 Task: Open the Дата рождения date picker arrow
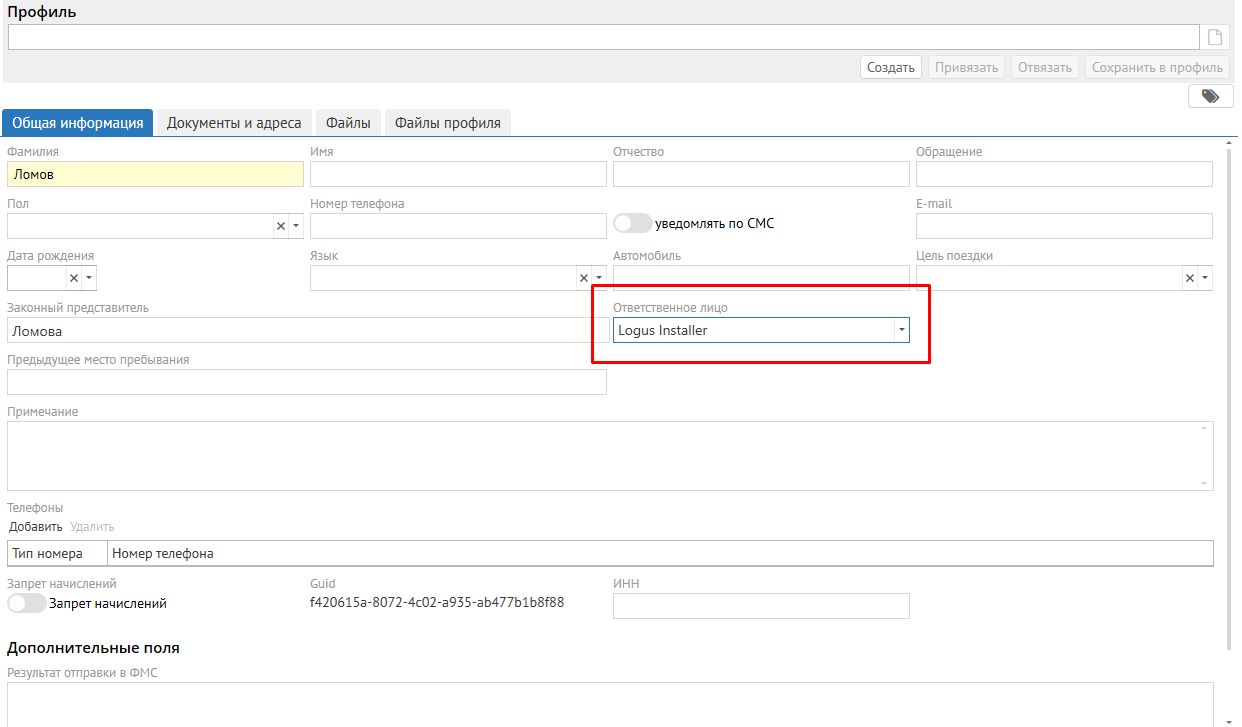[x=89, y=278]
